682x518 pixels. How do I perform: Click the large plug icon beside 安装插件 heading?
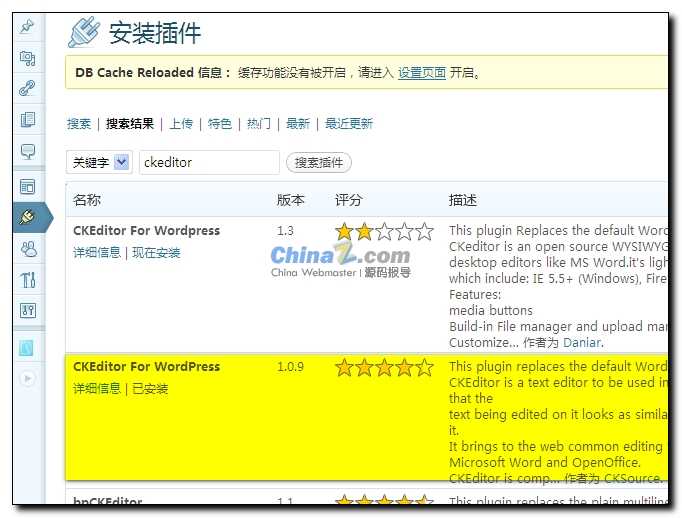click(84, 32)
